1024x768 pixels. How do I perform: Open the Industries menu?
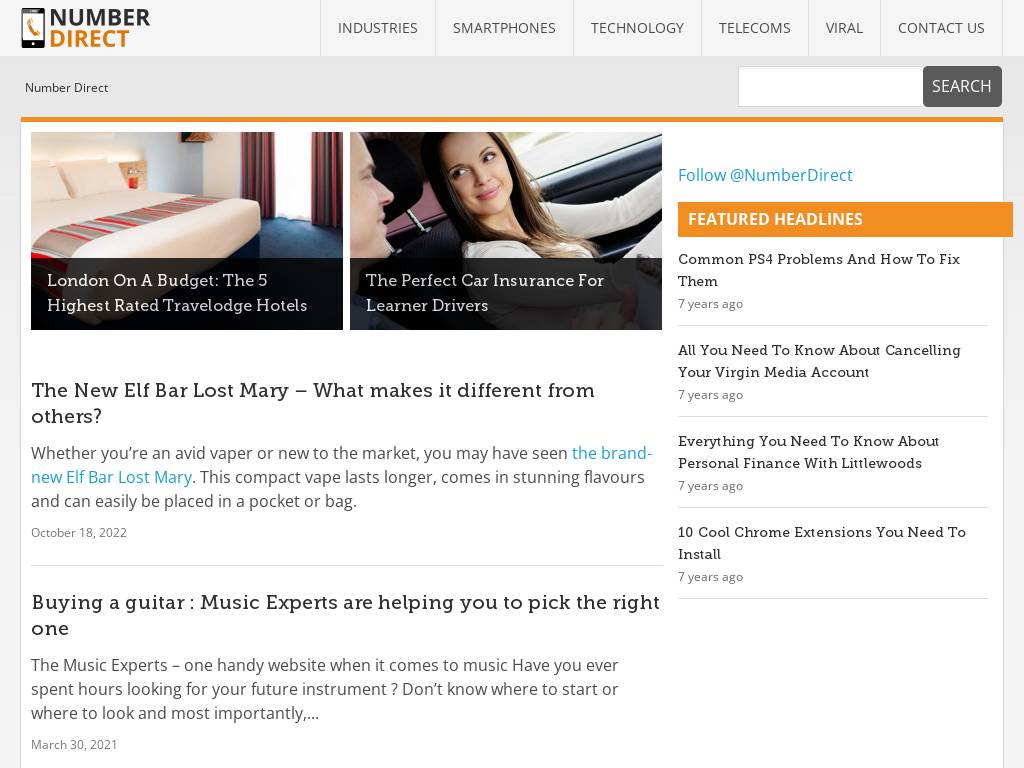pyautogui.click(x=377, y=28)
